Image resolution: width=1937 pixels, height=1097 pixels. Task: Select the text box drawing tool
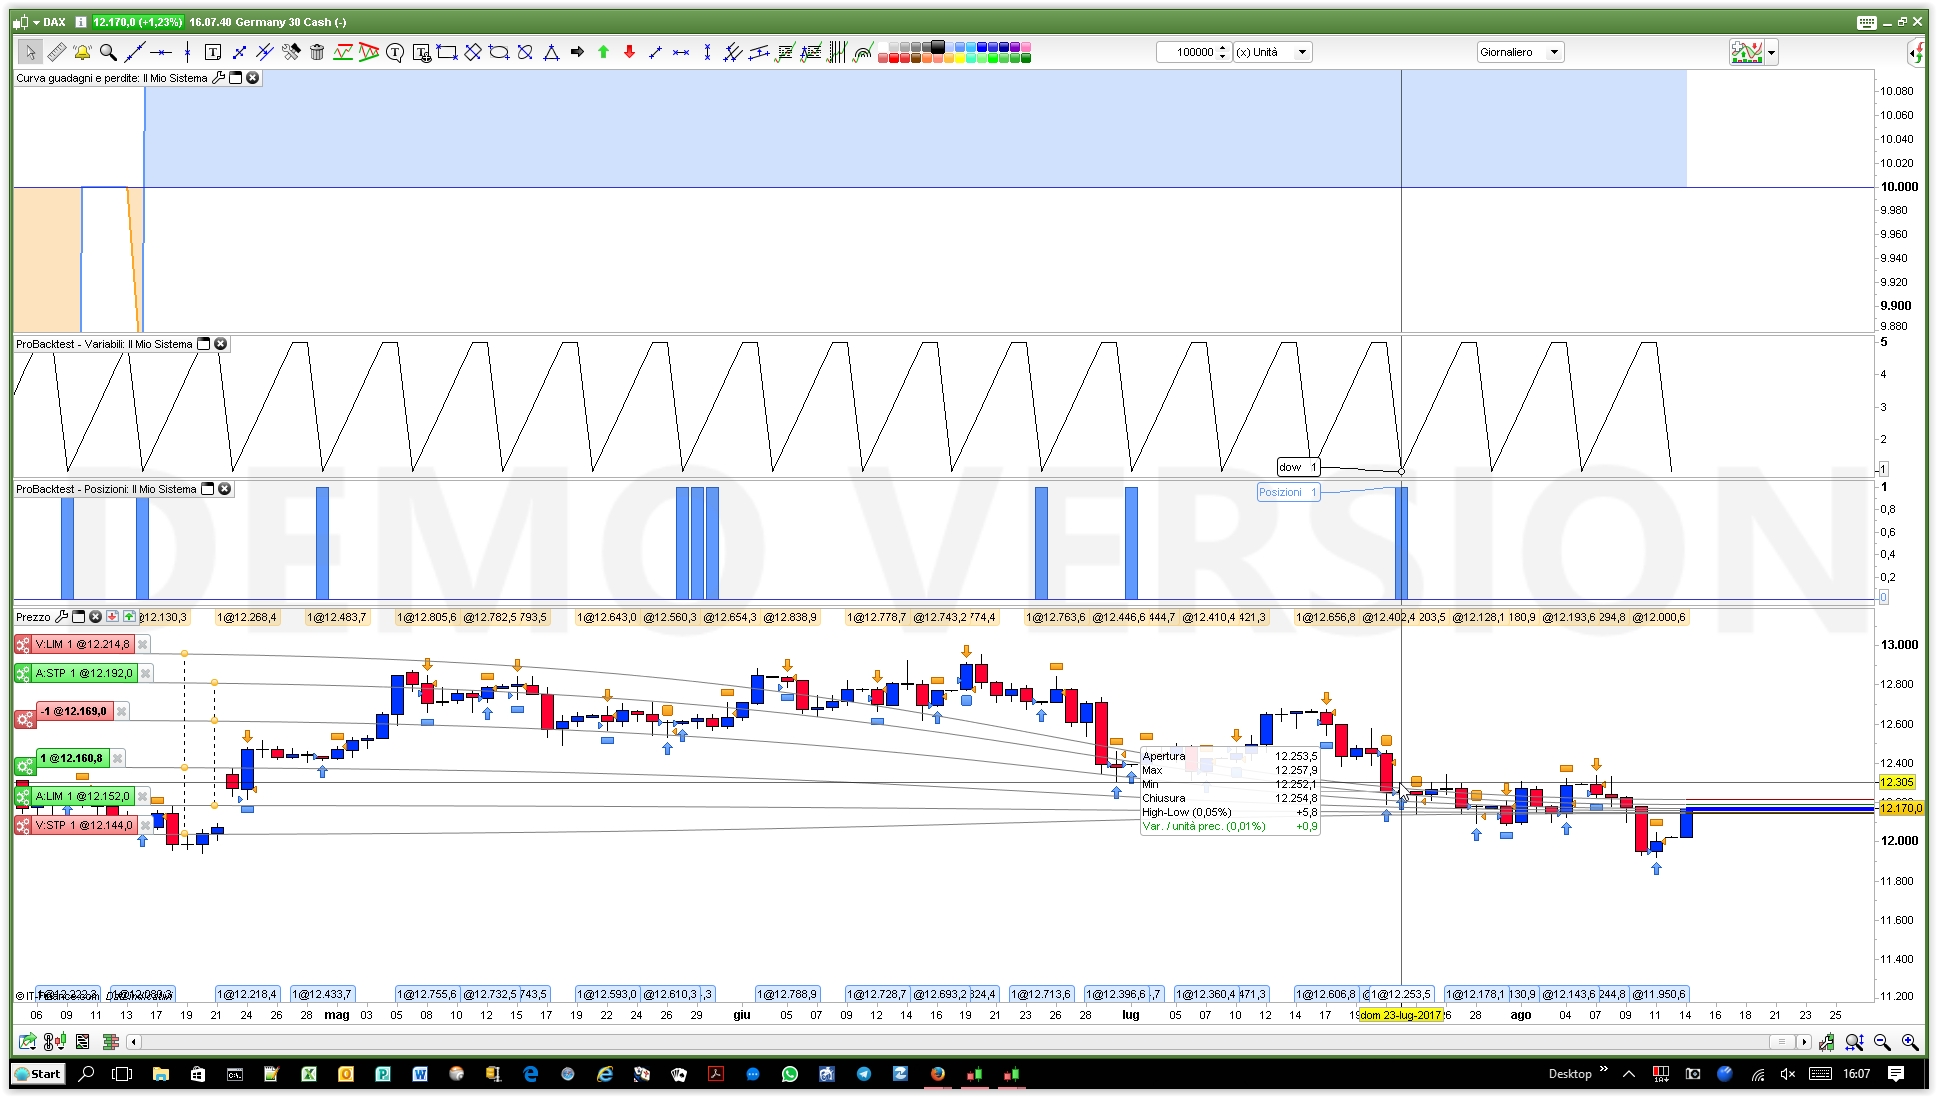click(x=212, y=52)
